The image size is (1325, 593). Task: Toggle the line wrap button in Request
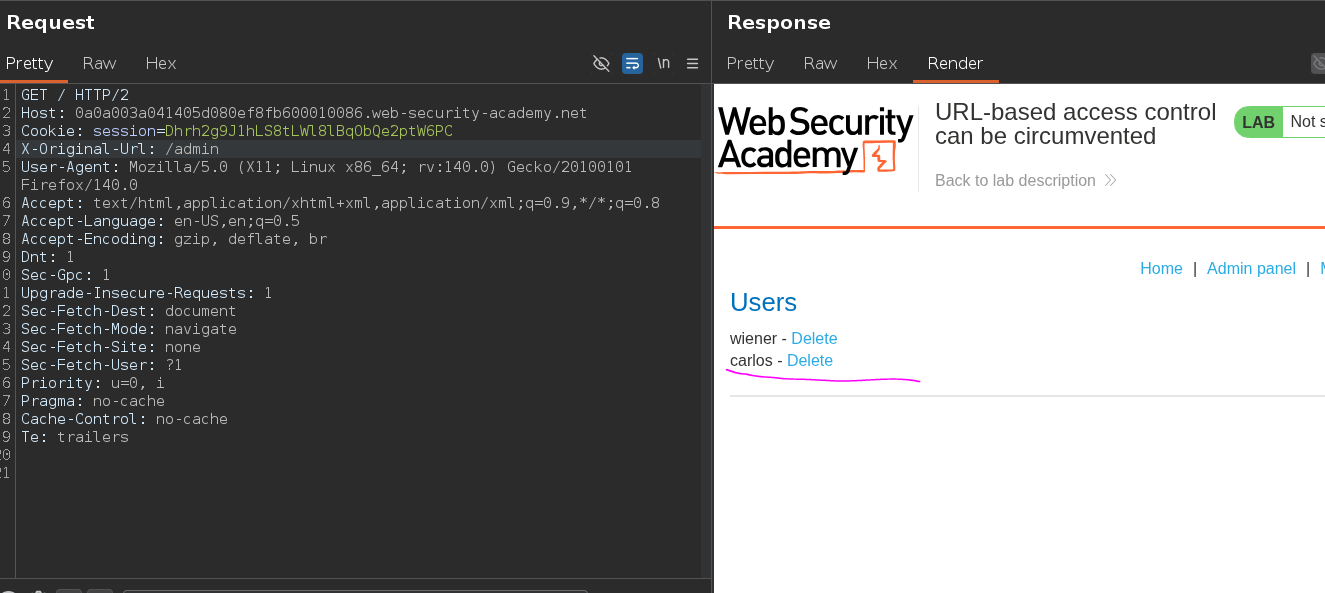(x=632, y=63)
